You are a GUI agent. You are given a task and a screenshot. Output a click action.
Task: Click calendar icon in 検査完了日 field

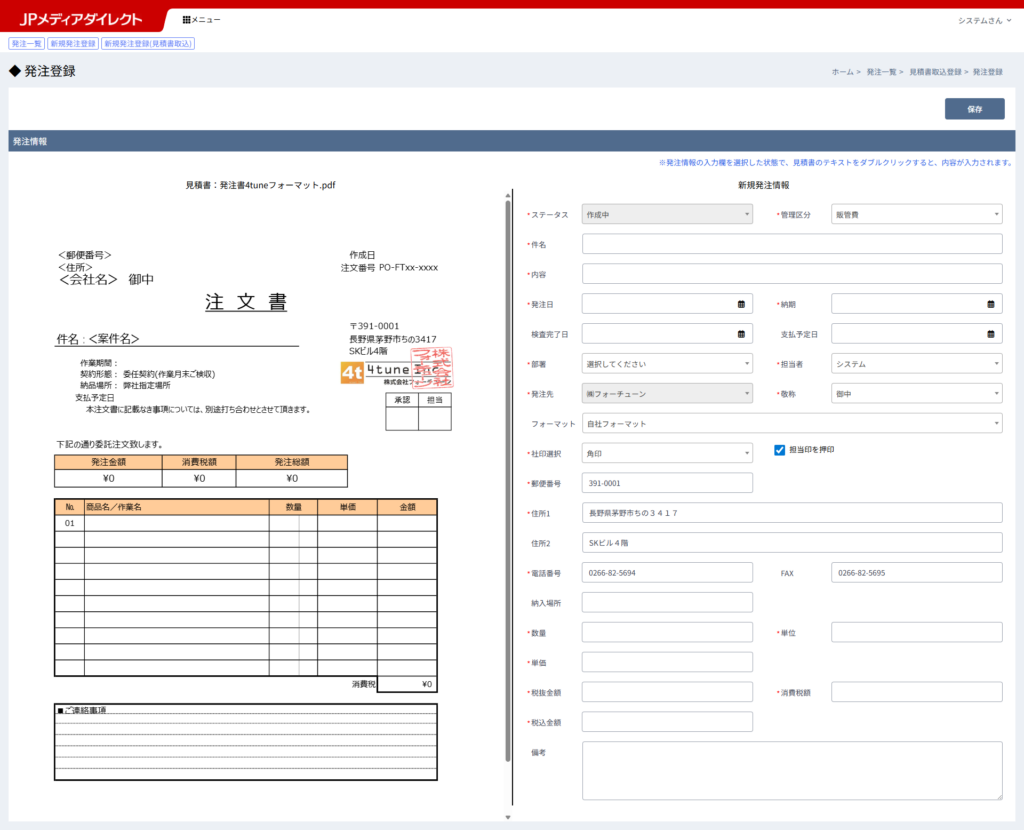(x=741, y=334)
